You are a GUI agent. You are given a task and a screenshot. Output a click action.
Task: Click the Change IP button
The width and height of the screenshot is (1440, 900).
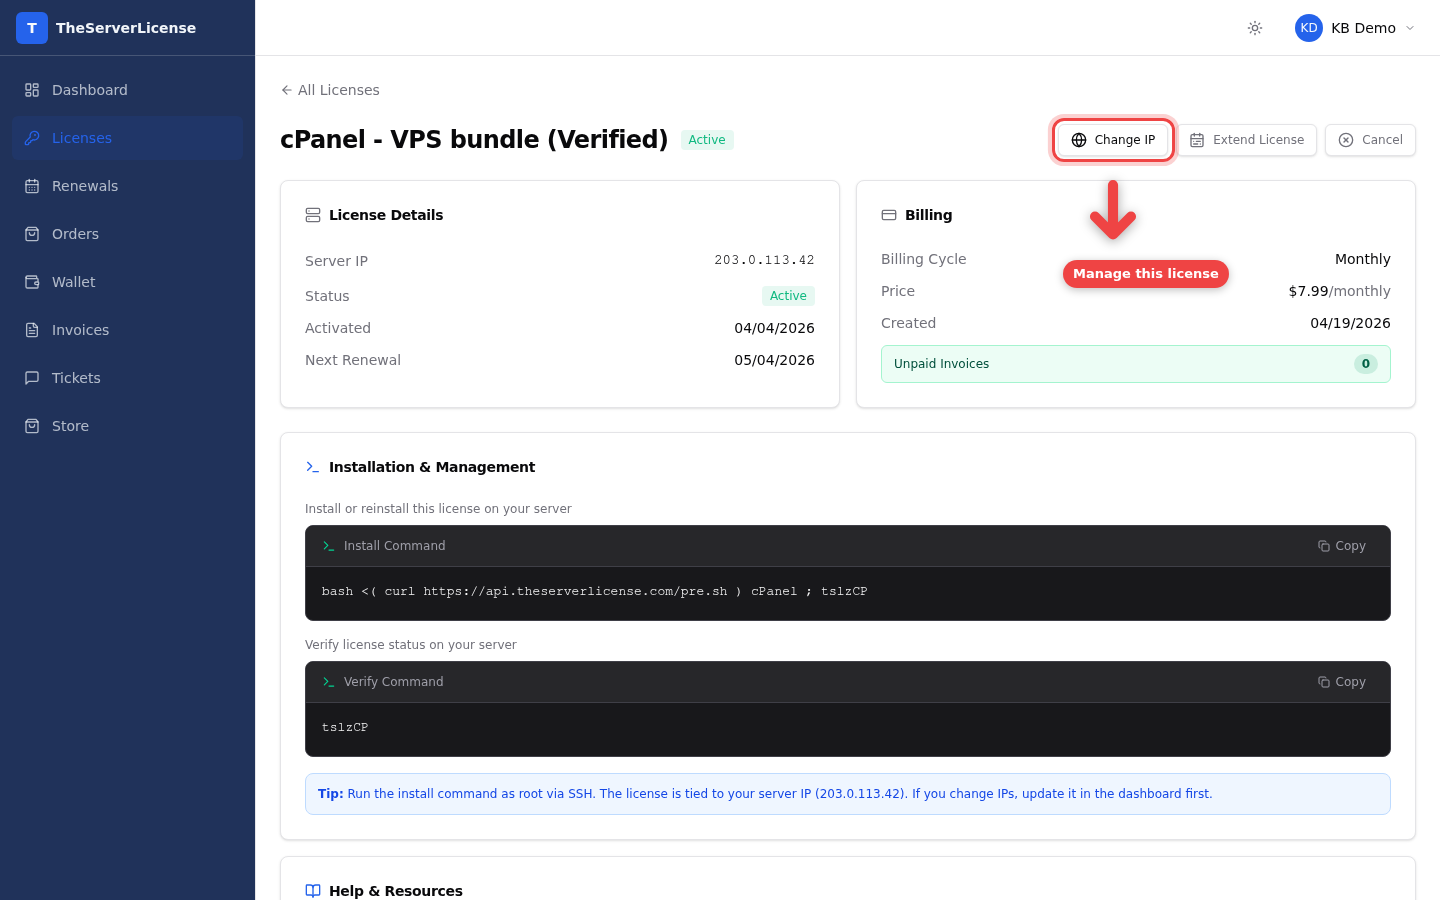[1113, 140]
